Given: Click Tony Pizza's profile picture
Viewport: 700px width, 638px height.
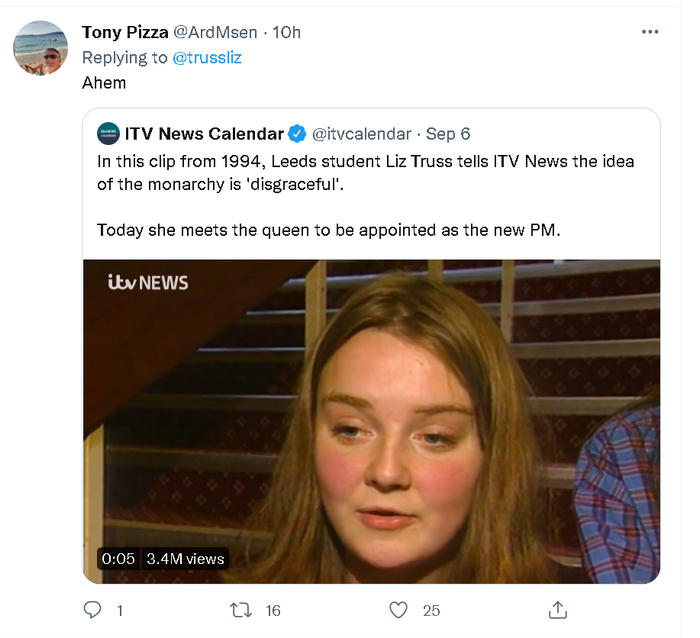Looking at the screenshot, I should (41, 48).
